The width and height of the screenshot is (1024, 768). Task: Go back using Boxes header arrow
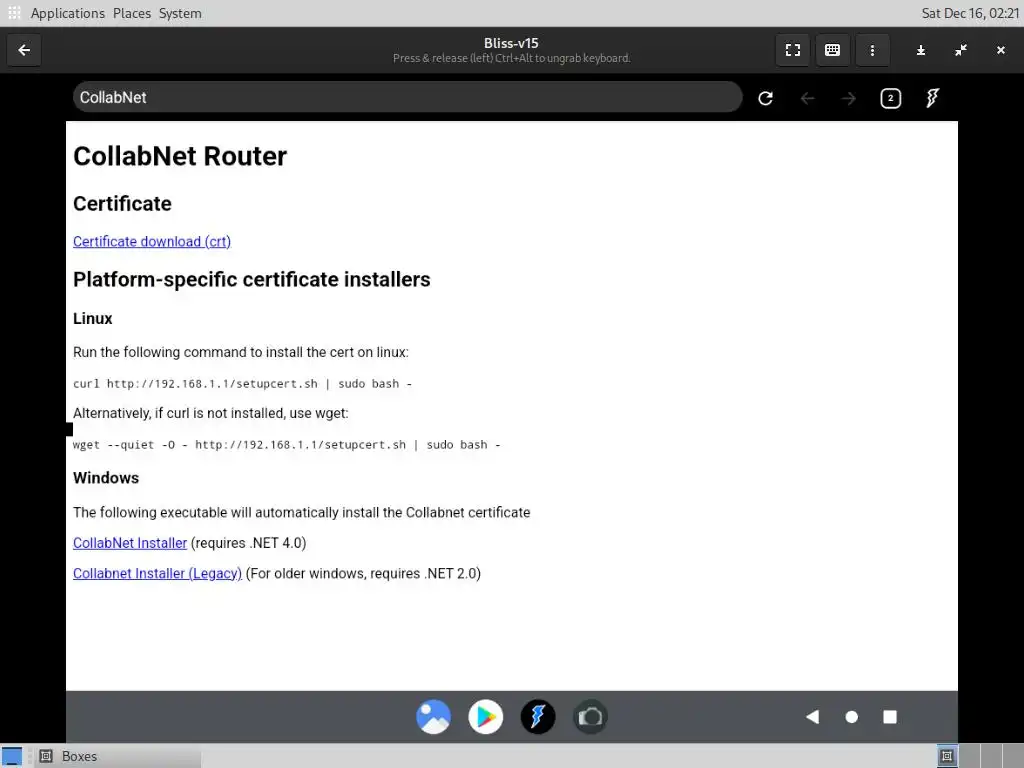coord(24,50)
